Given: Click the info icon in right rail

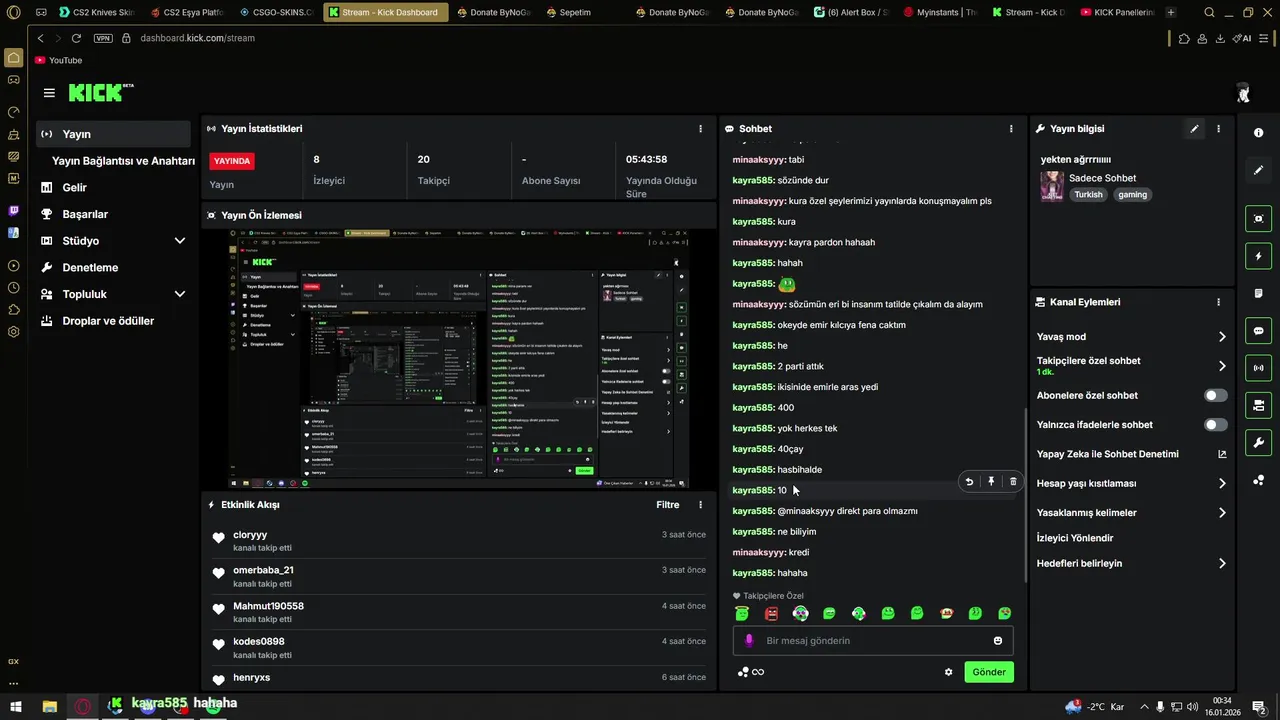Looking at the screenshot, I should click(x=1258, y=133).
